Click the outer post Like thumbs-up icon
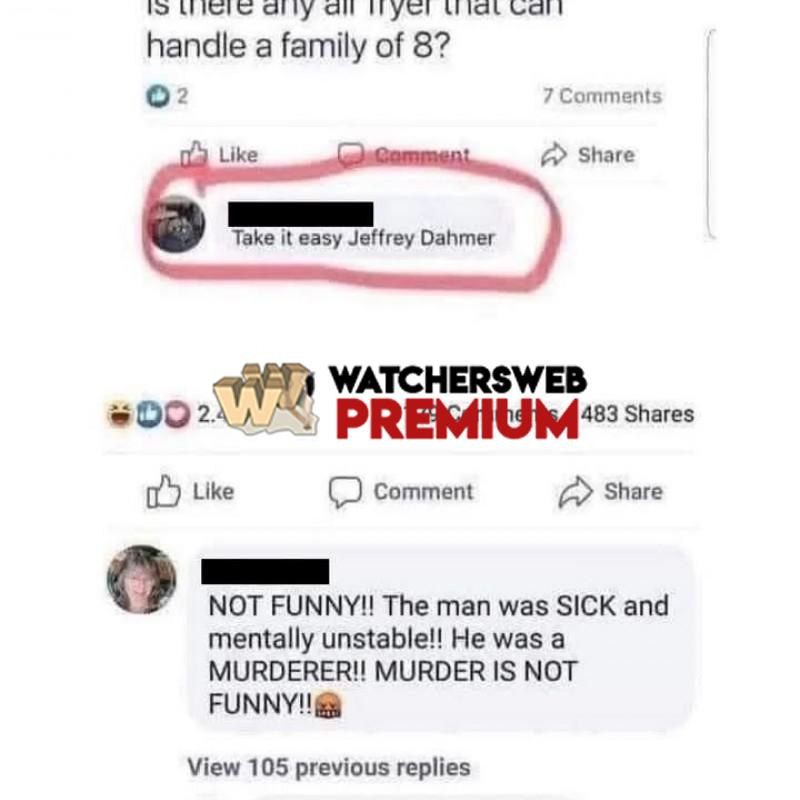Viewport: 800px width, 800px height. 163,492
